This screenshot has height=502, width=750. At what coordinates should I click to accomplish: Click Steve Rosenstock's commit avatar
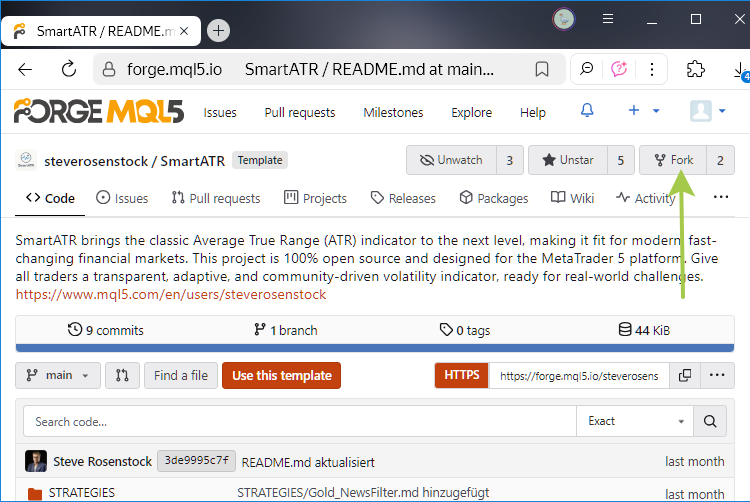click(36, 461)
